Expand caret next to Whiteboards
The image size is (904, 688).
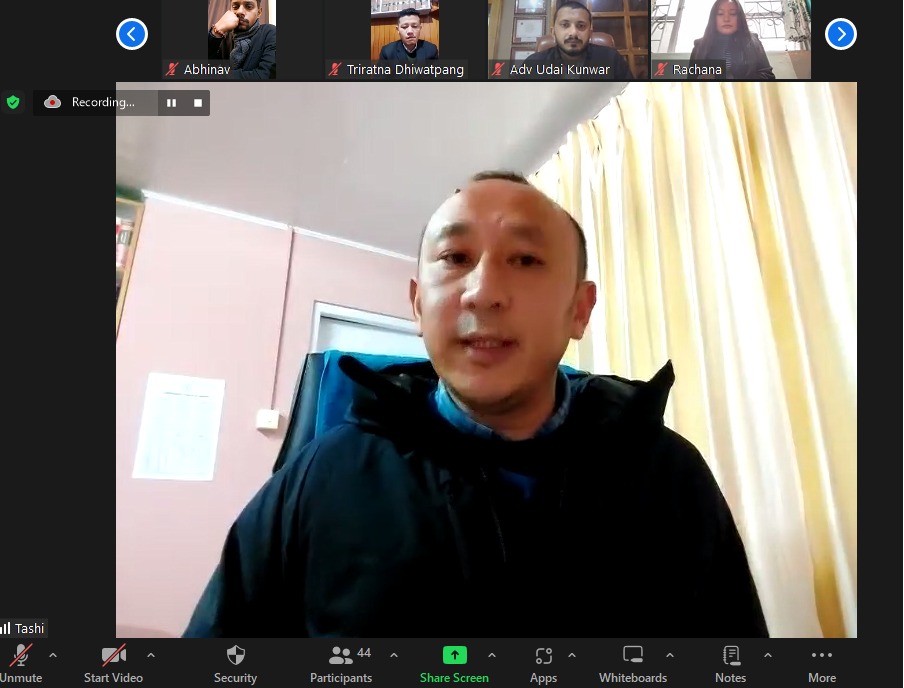click(x=670, y=656)
